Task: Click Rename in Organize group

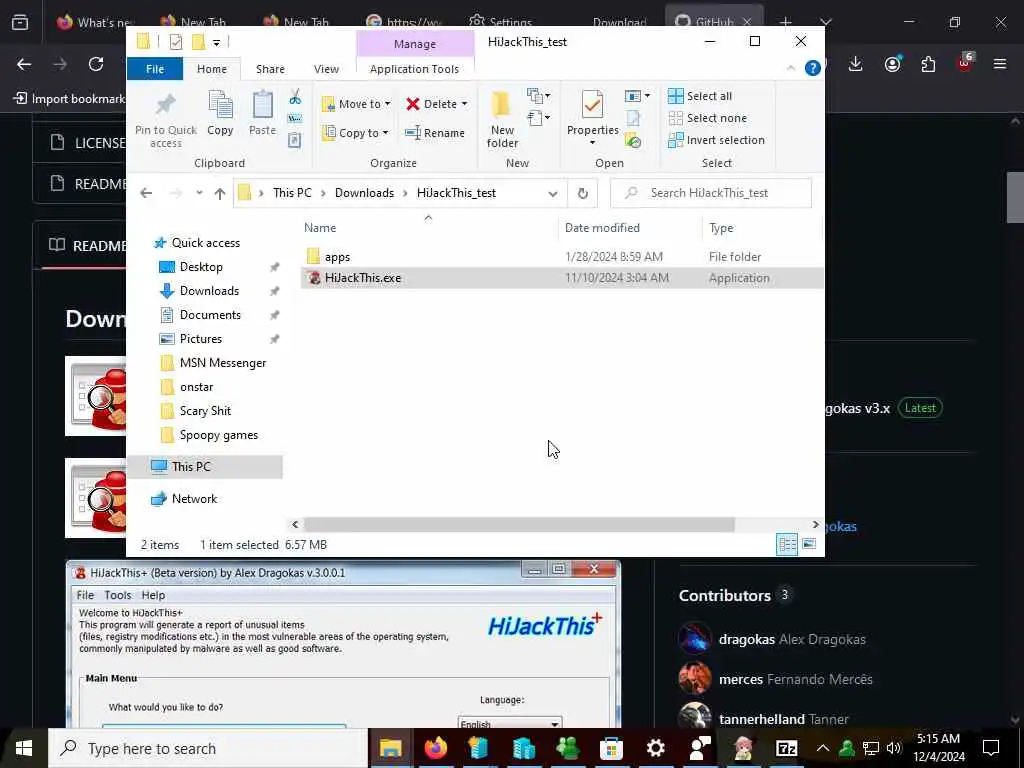Action: (x=435, y=133)
